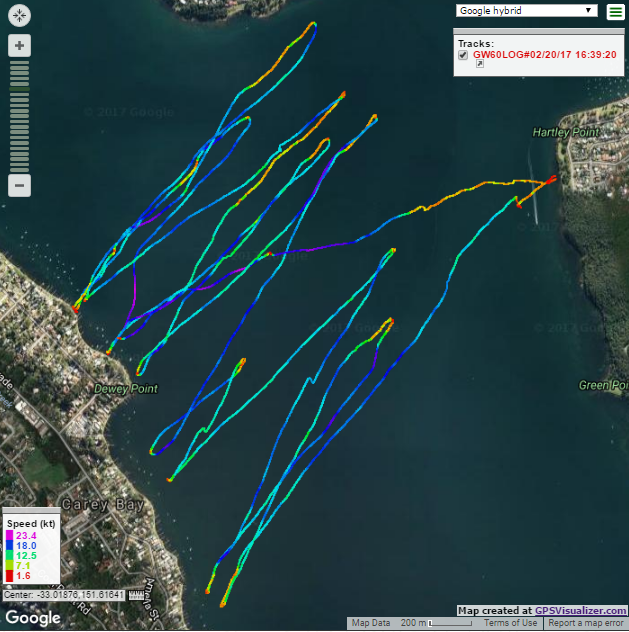Zoom in with the plus button
The width and height of the screenshot is (629, 632).
21,46
